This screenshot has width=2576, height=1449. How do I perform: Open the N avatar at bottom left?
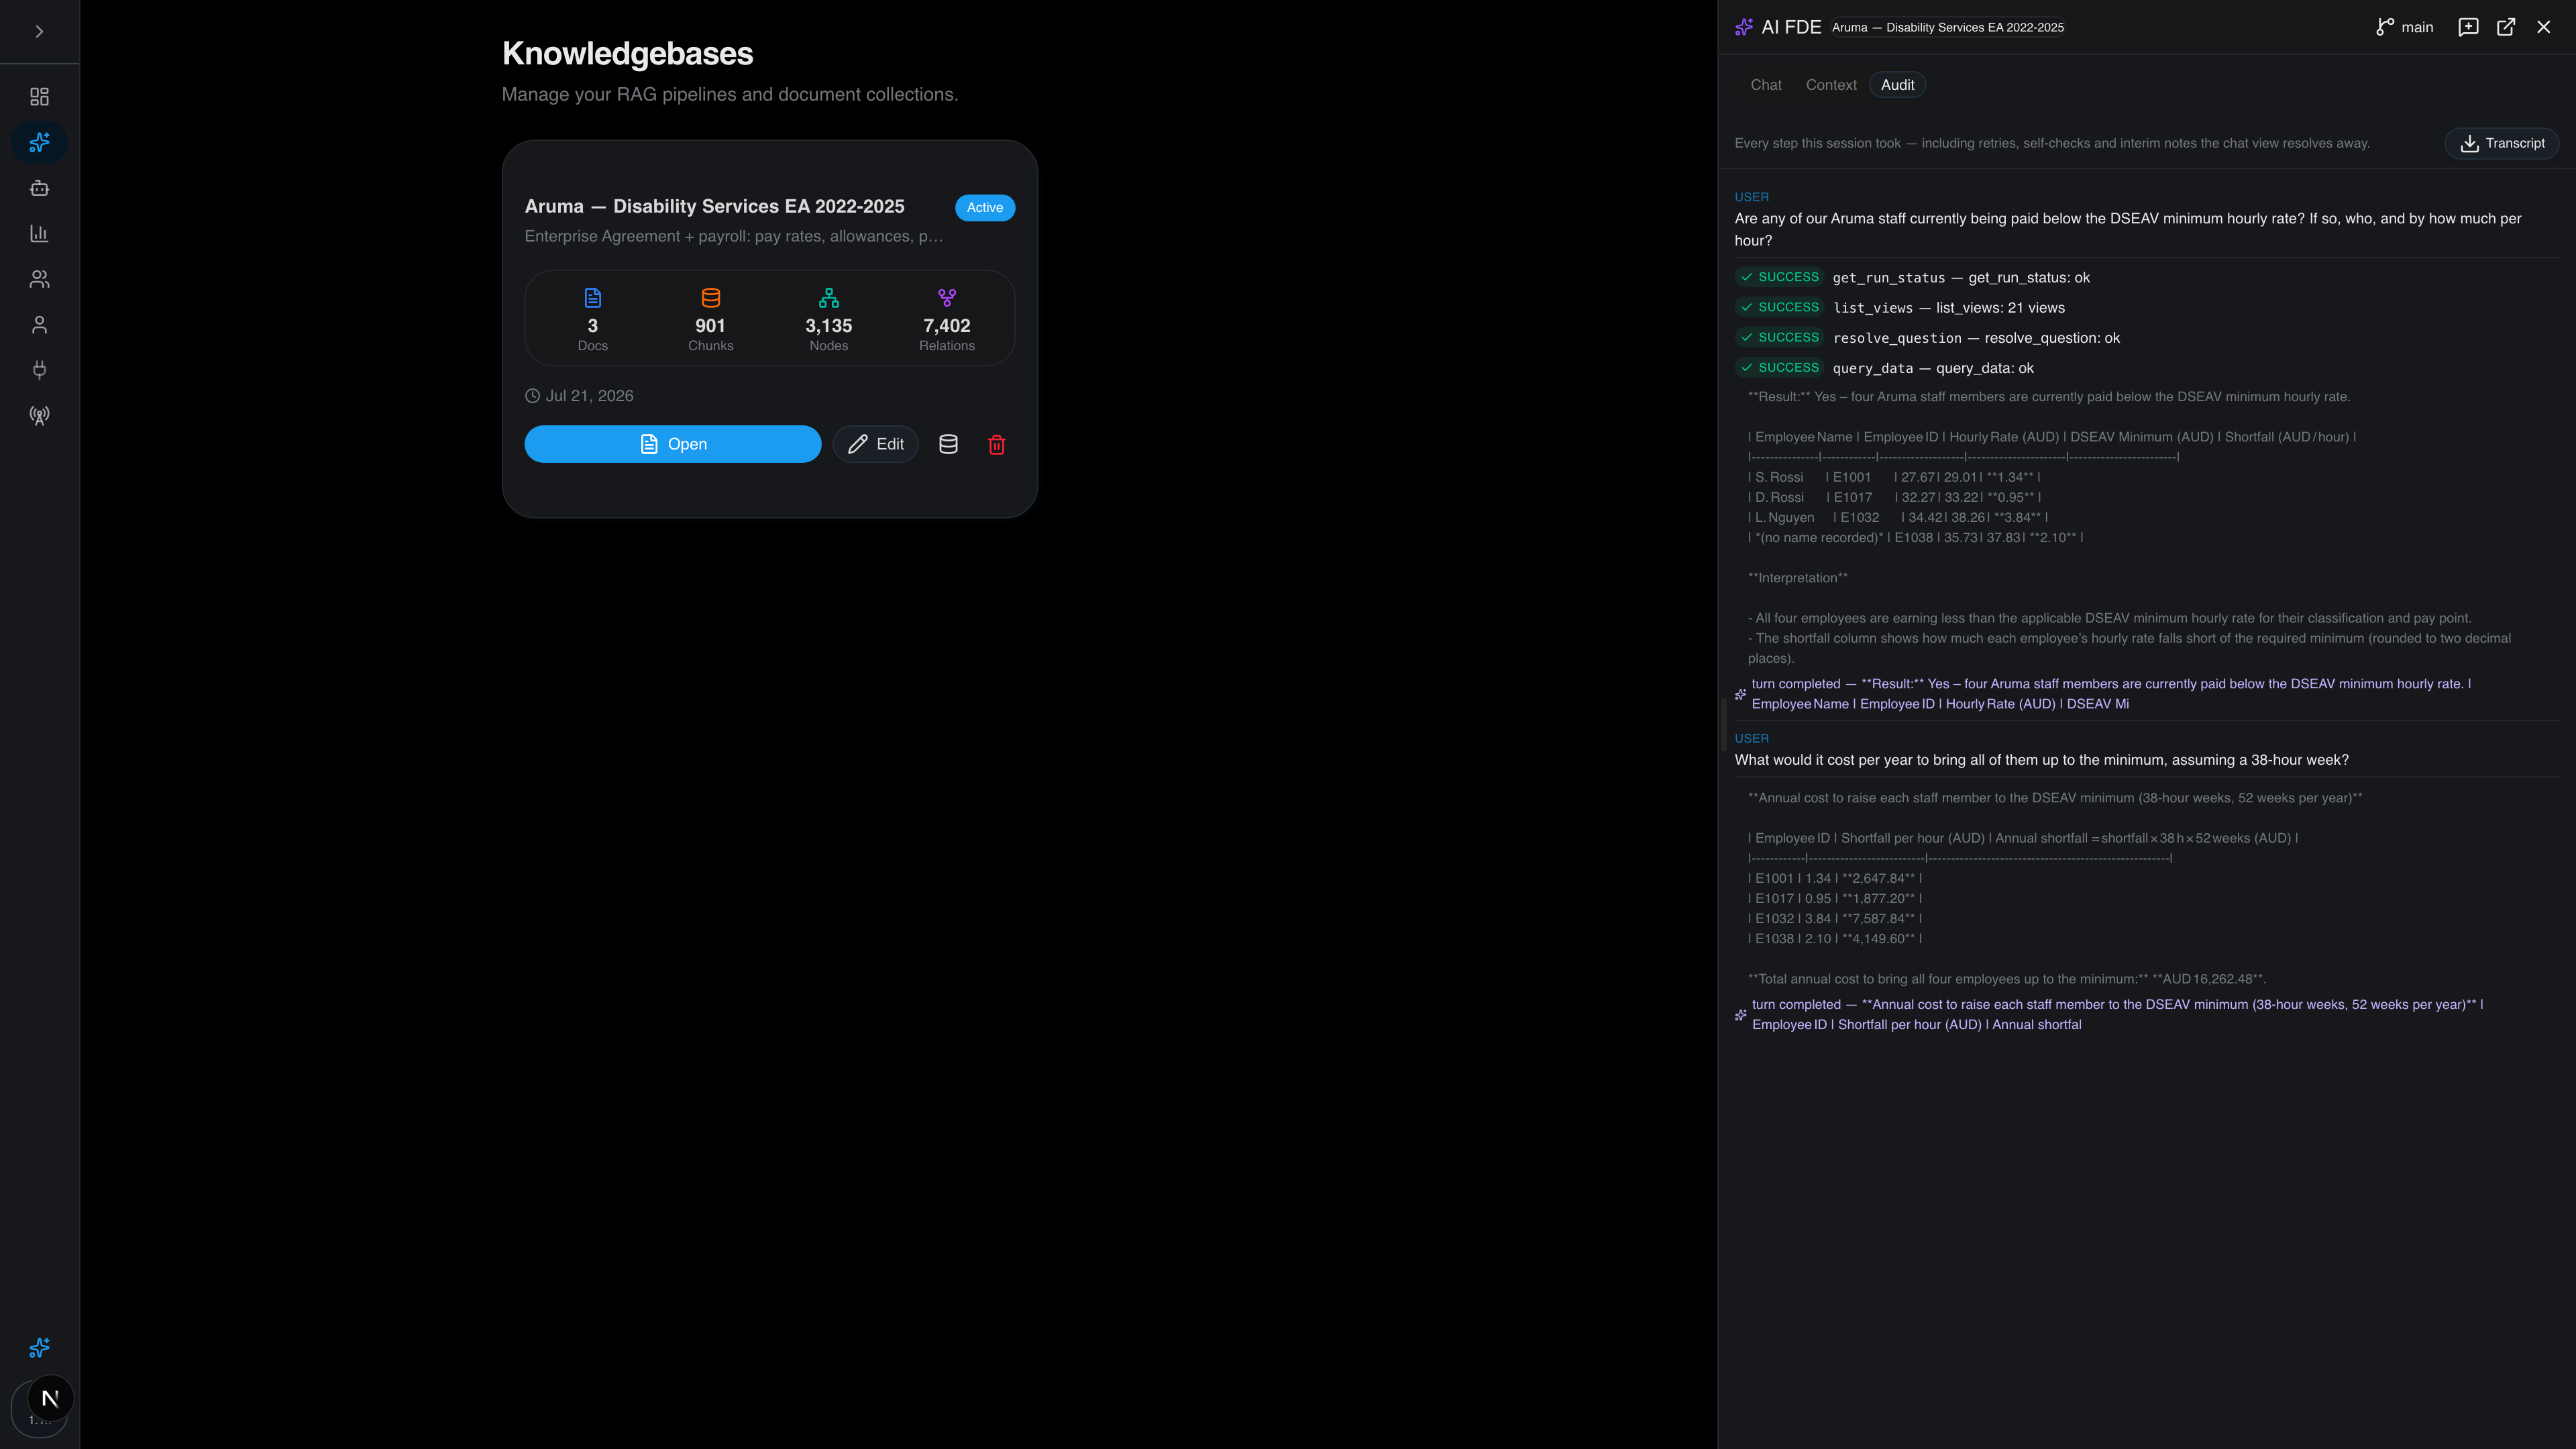pyautogui.click(x=50, y=1398)
